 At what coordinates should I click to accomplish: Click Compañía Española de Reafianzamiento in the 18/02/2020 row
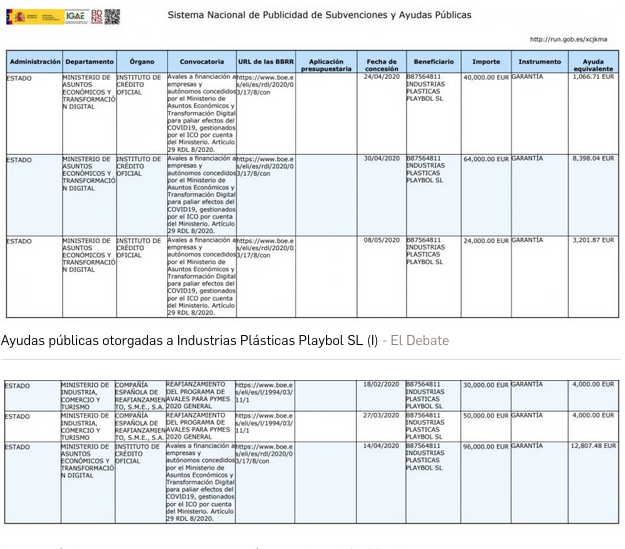tap(140, 396)
